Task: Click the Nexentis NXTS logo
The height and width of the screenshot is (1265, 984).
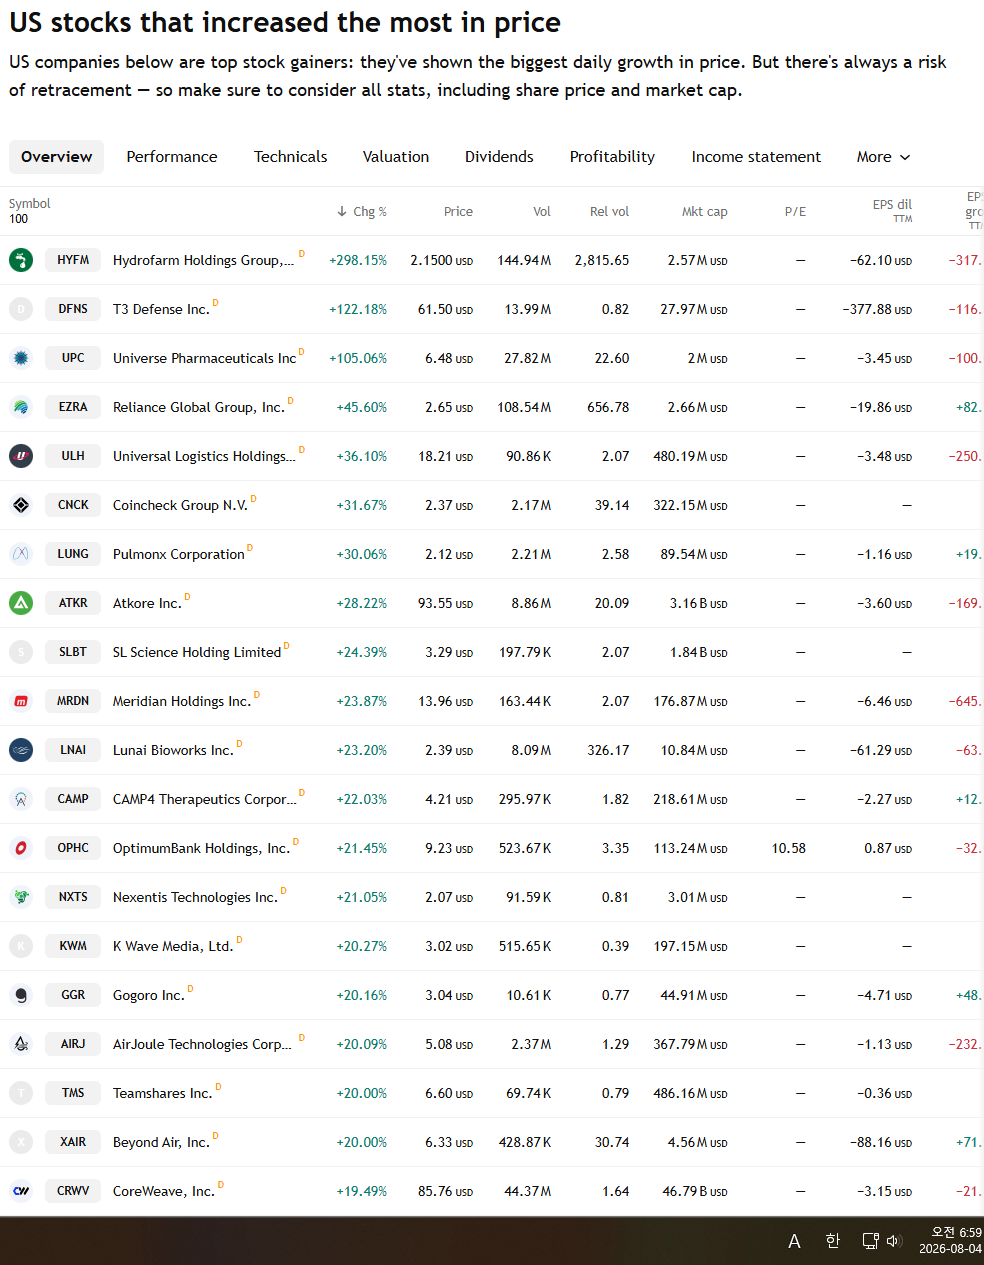Action: [x=21, y=897]
